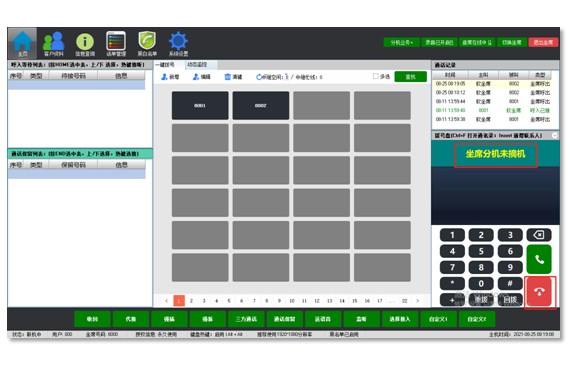Click the dial pad backspace icon
Viewport: 570px width, 367px height.
pos(539,235)
